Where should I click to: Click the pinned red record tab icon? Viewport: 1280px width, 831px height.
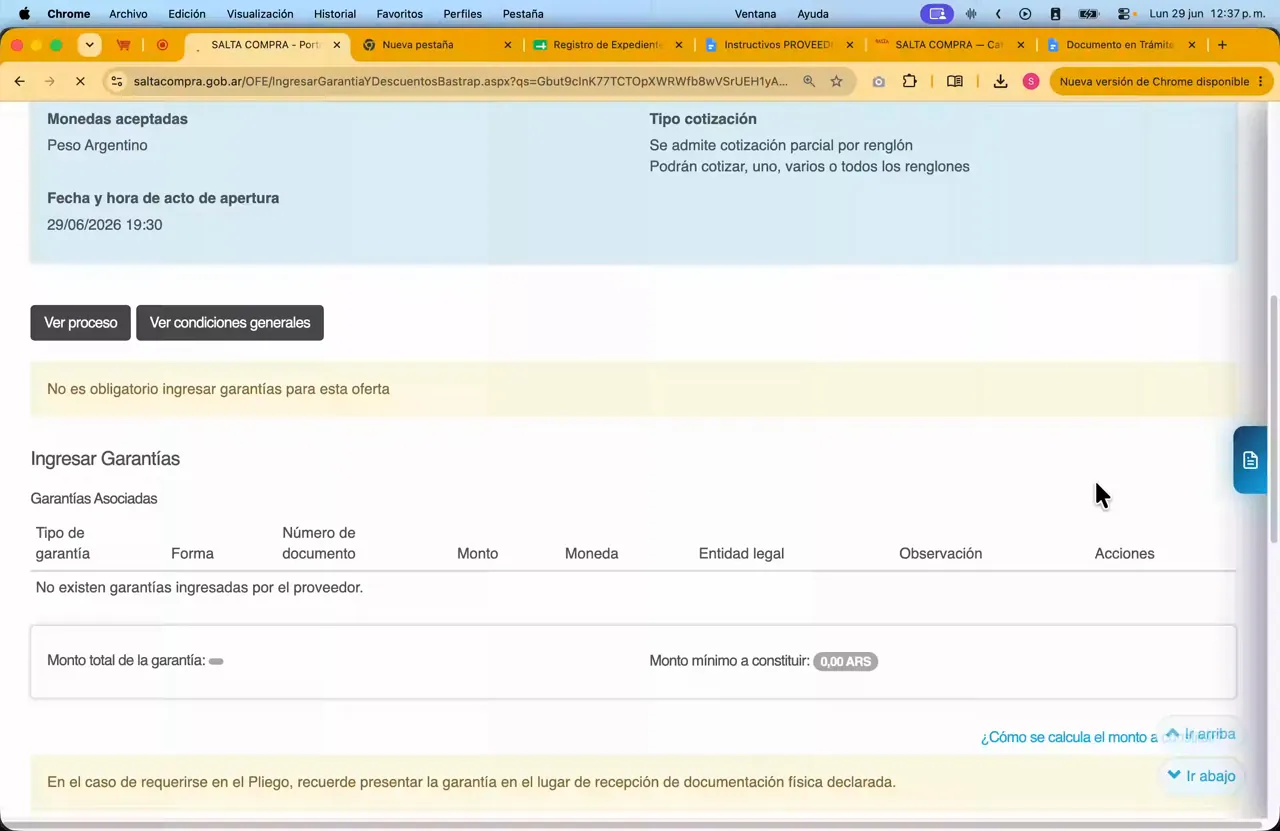[163, 45]
